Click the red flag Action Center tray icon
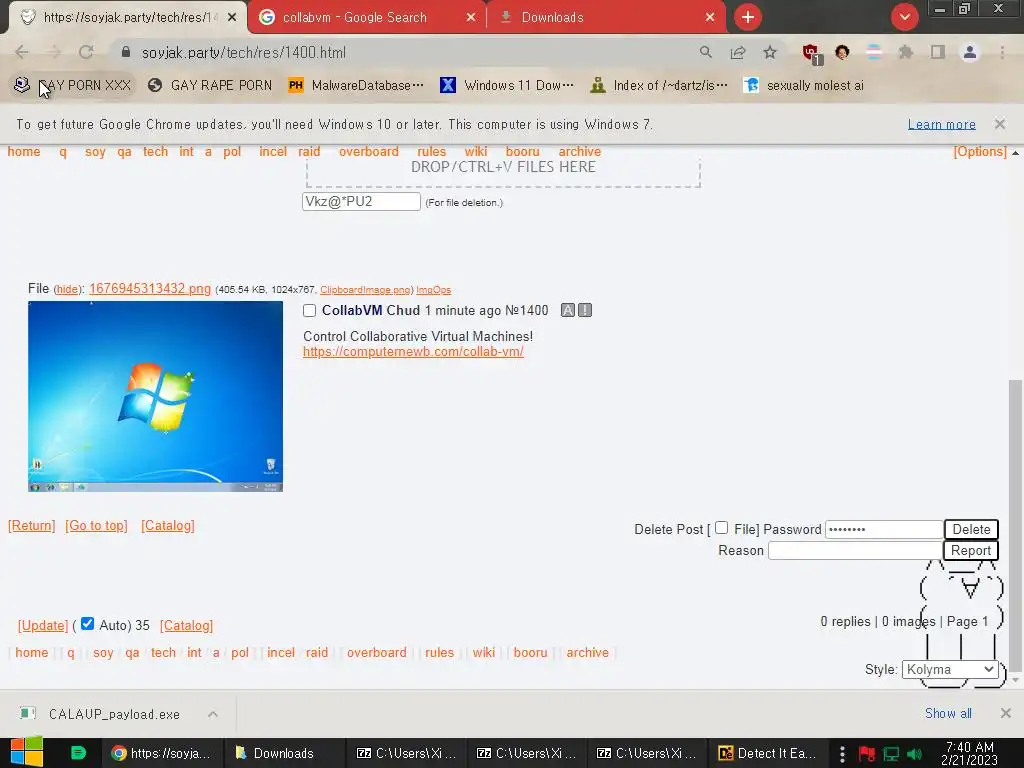This screenshot has width=1024, height=768. (867, 754)
